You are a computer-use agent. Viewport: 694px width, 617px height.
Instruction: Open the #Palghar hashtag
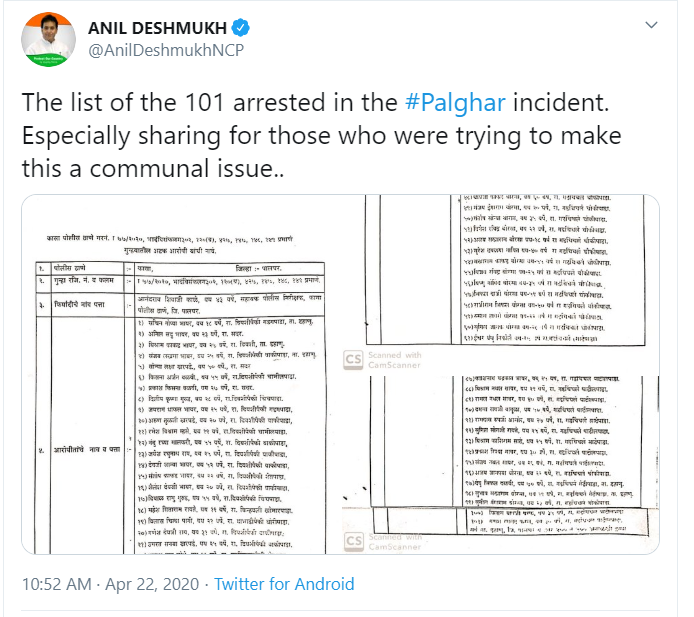(455, 103)
